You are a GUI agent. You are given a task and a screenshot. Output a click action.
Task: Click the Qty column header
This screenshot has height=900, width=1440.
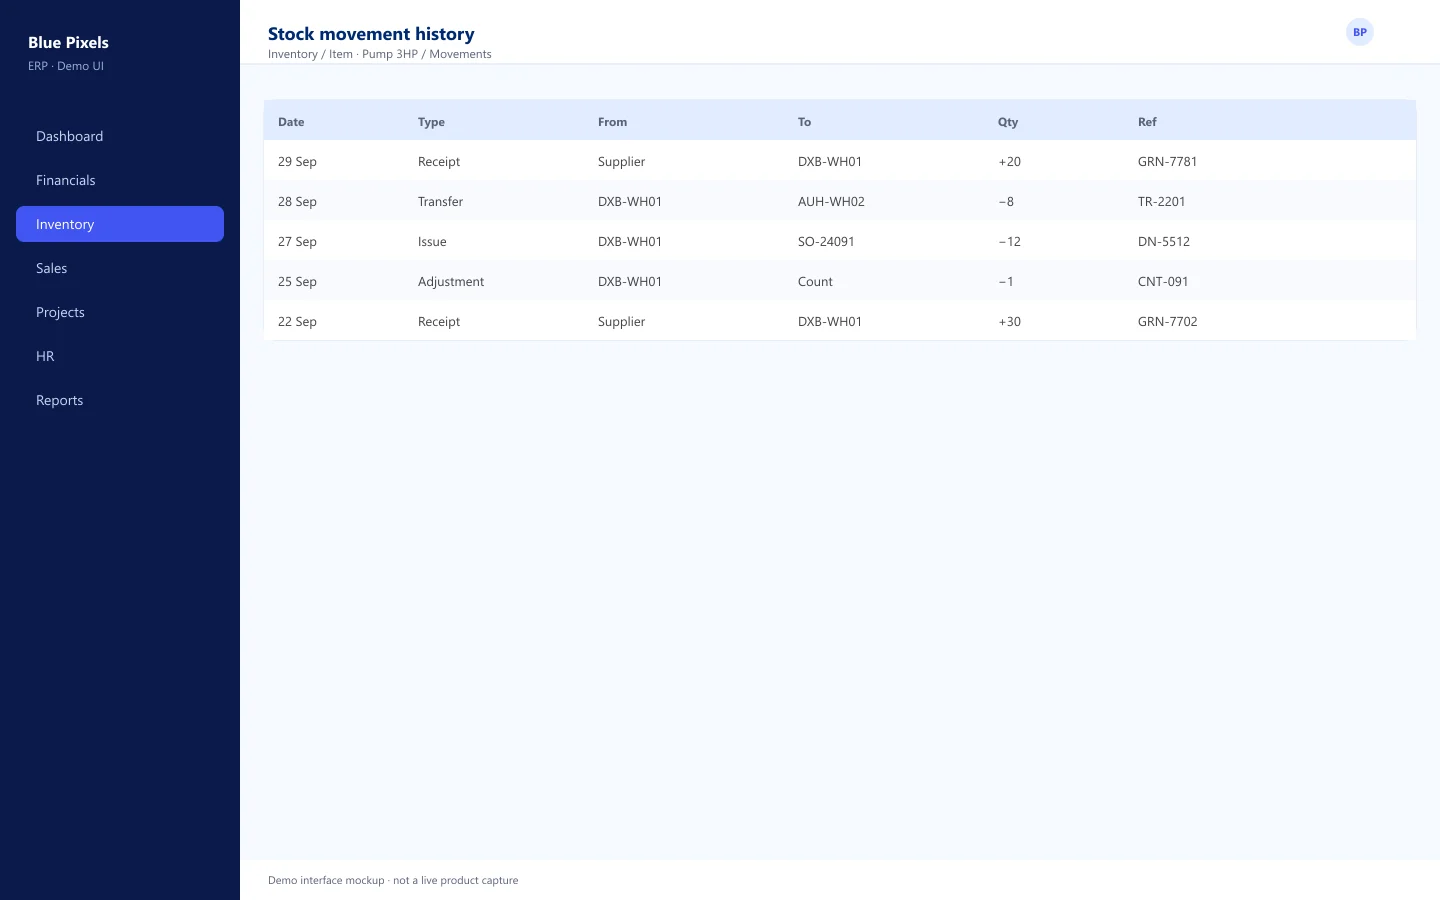pyautogui.click(x=1007, y=122)
